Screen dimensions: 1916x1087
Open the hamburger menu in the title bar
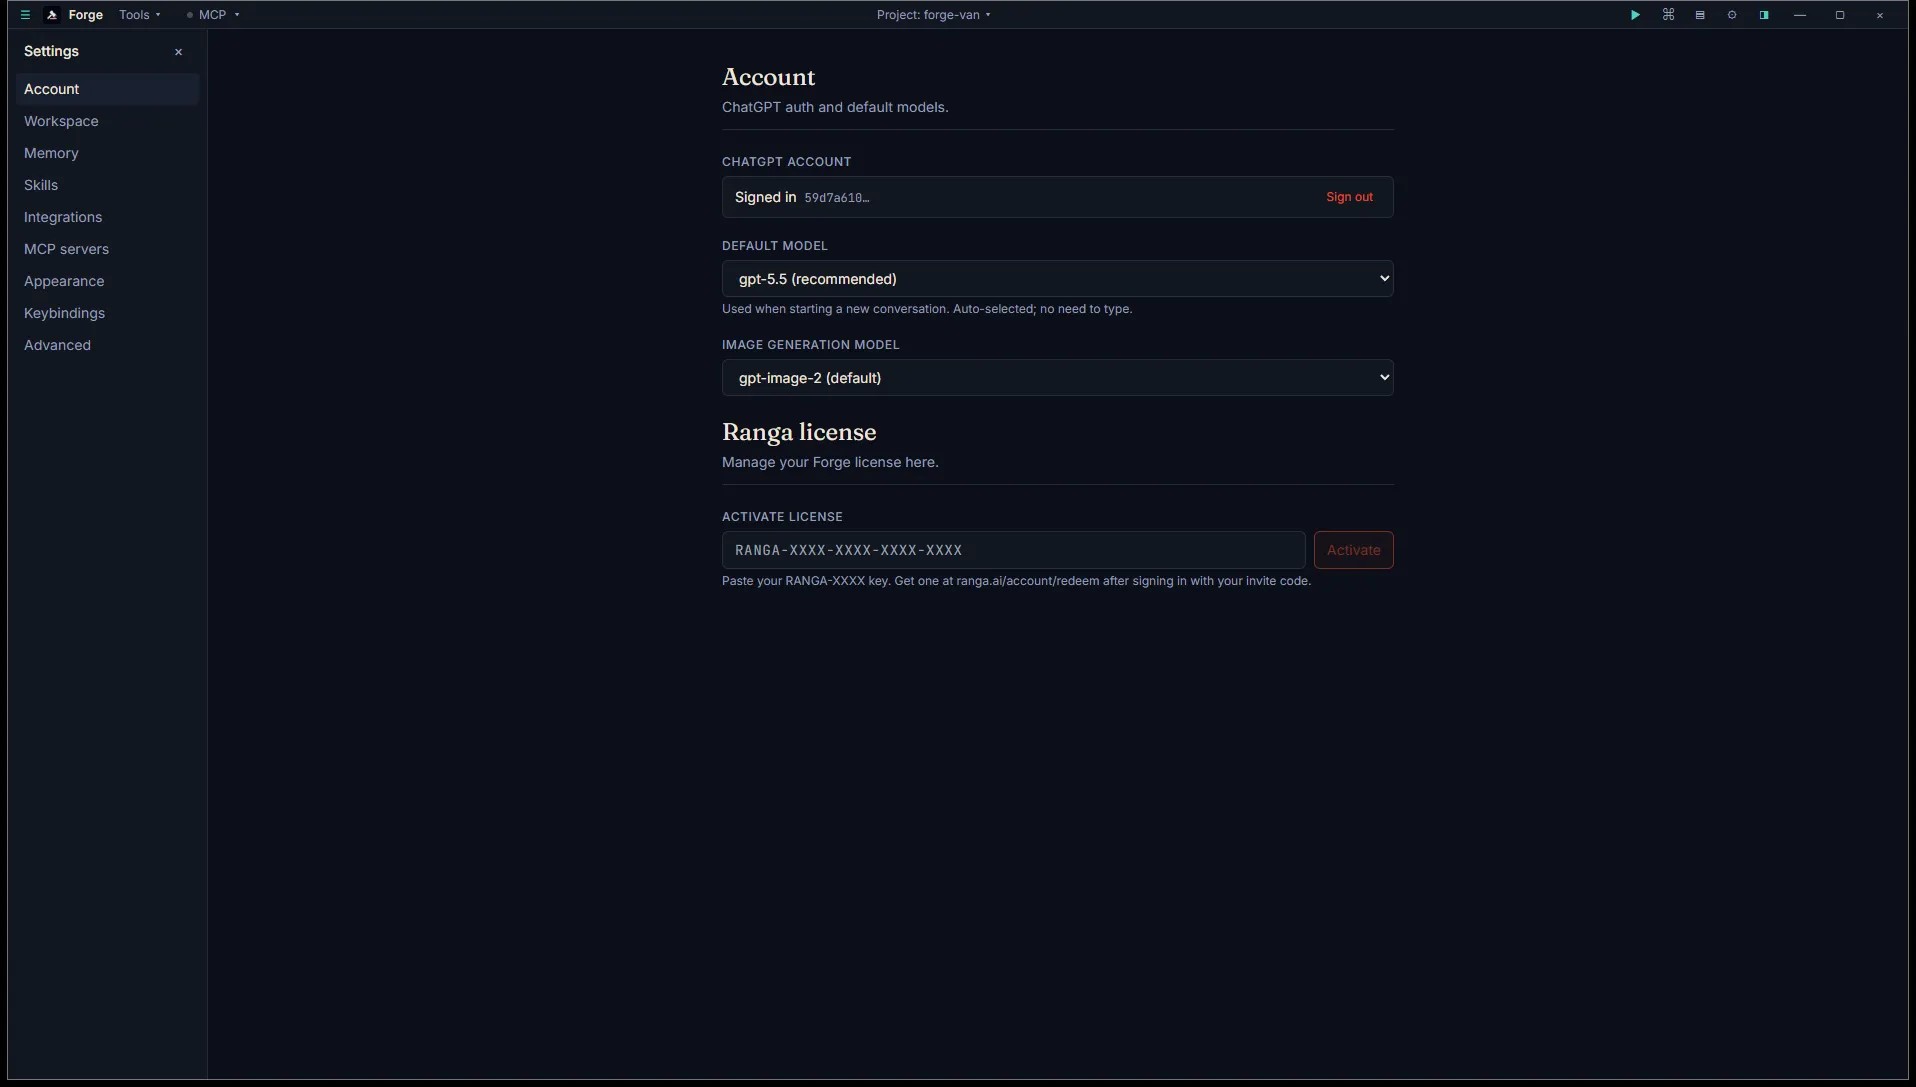26,15
